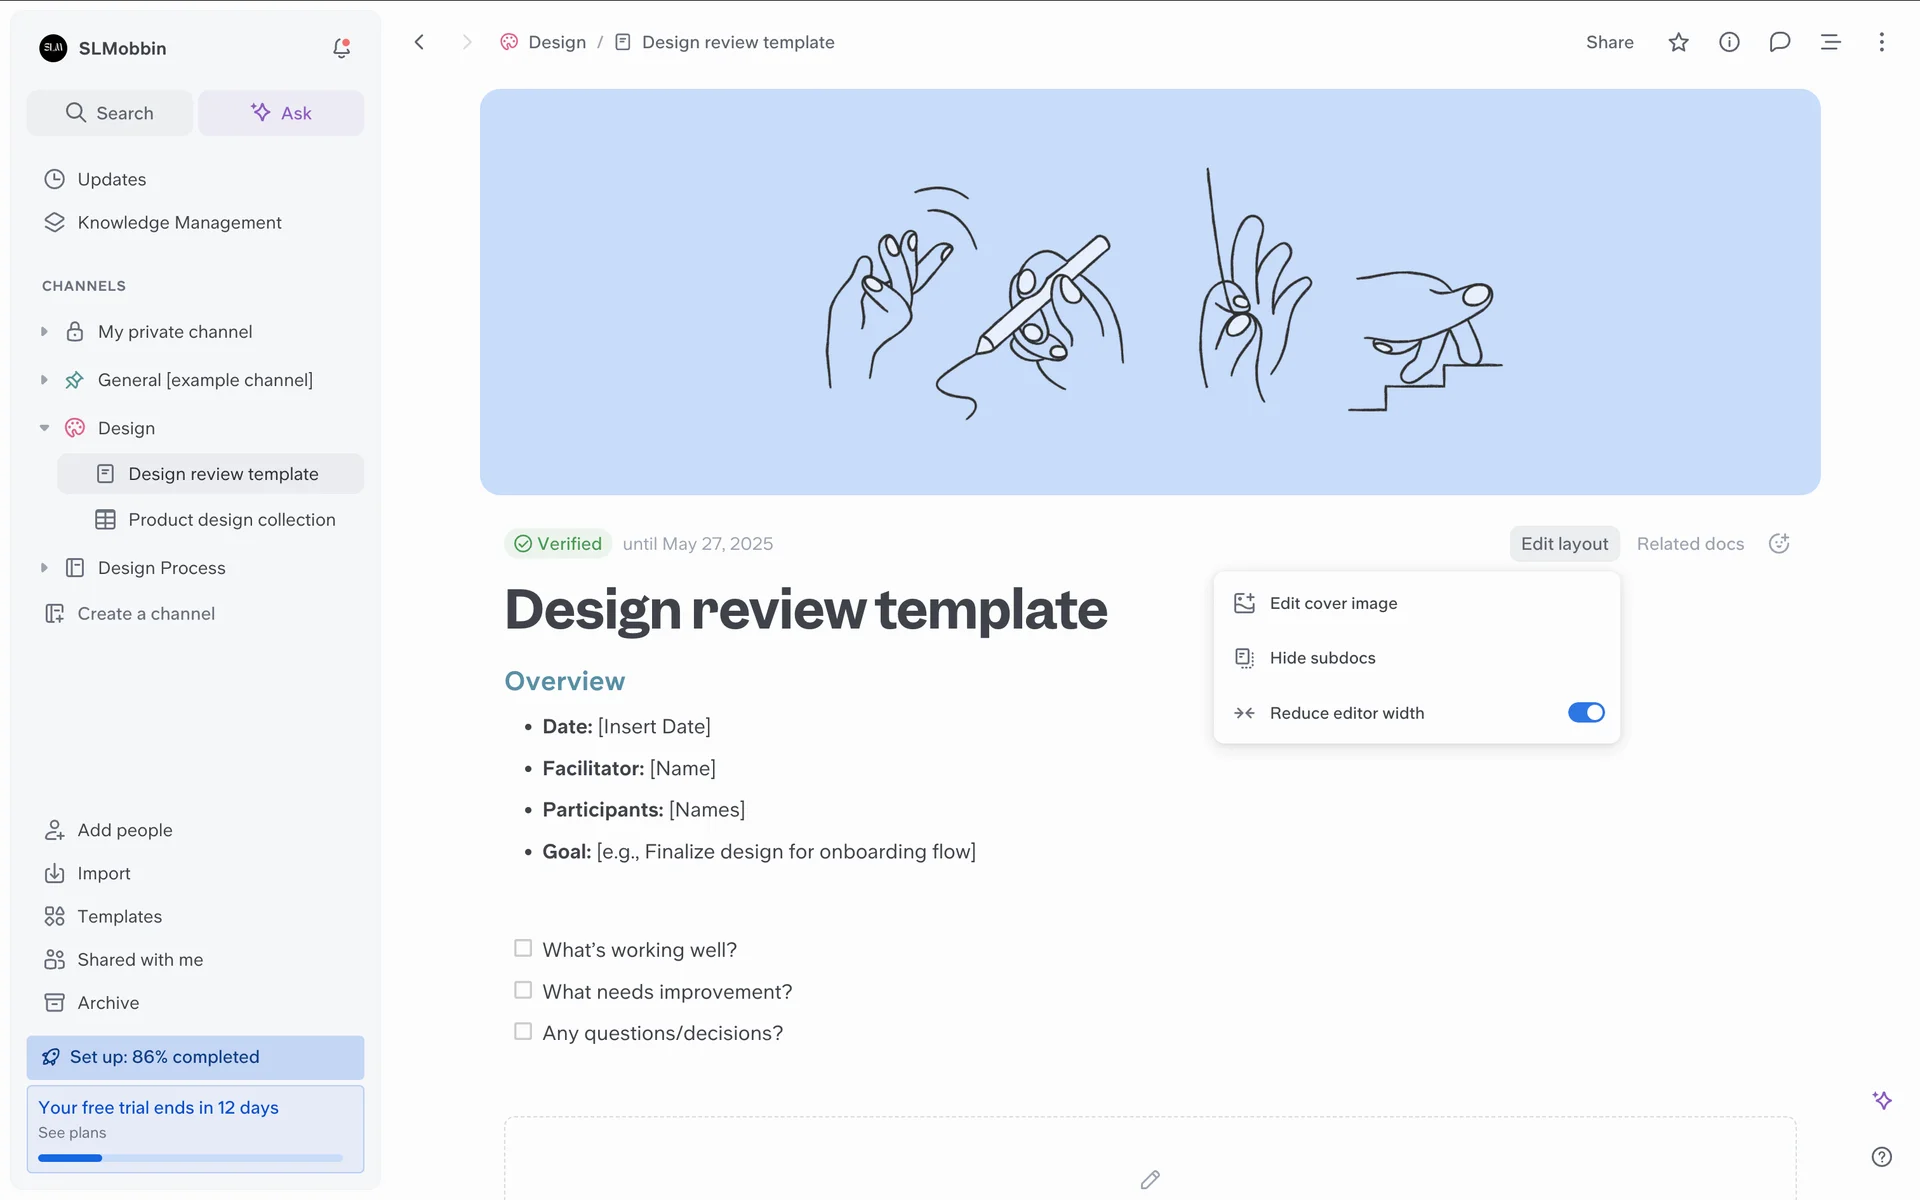Click the AI sparkle icon at bottom right
The height and width of the screenshot is (1200, 1920).
click(1881, 1100)
